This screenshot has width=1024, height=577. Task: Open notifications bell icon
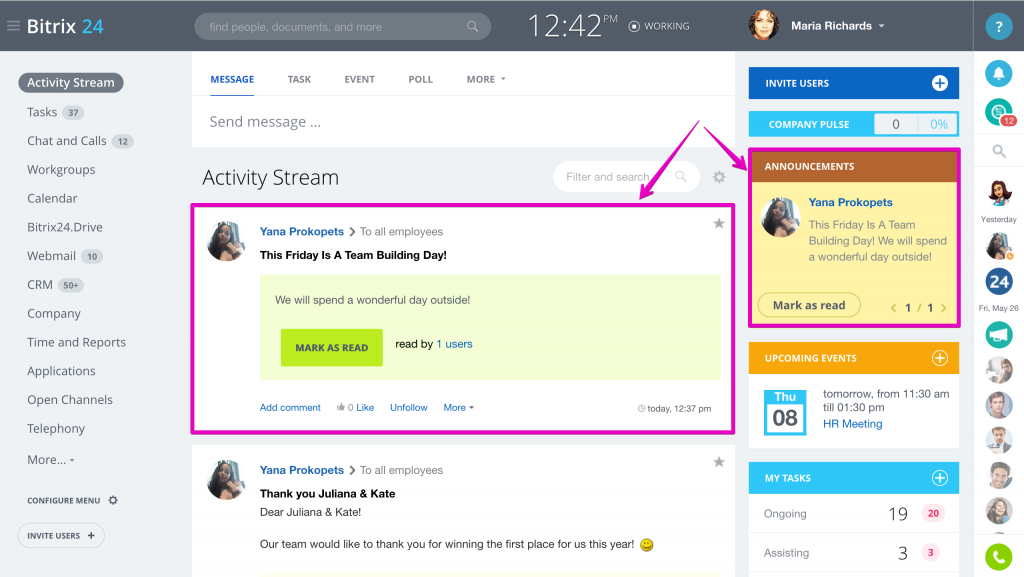(x=999, y=73)
